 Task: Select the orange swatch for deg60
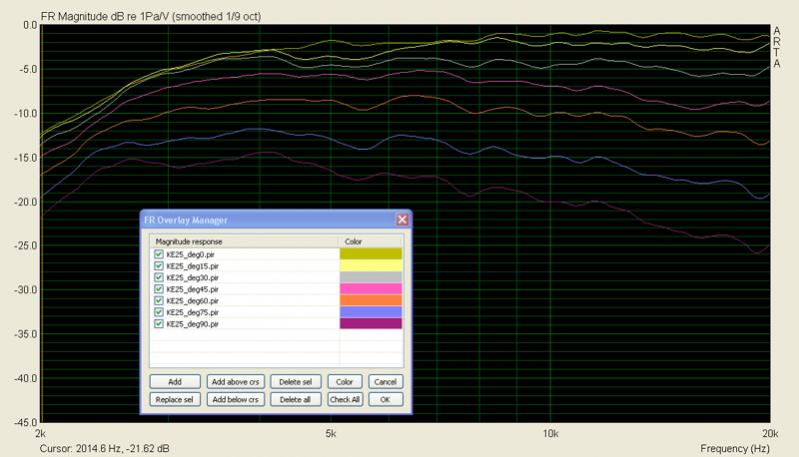point(371,301)
